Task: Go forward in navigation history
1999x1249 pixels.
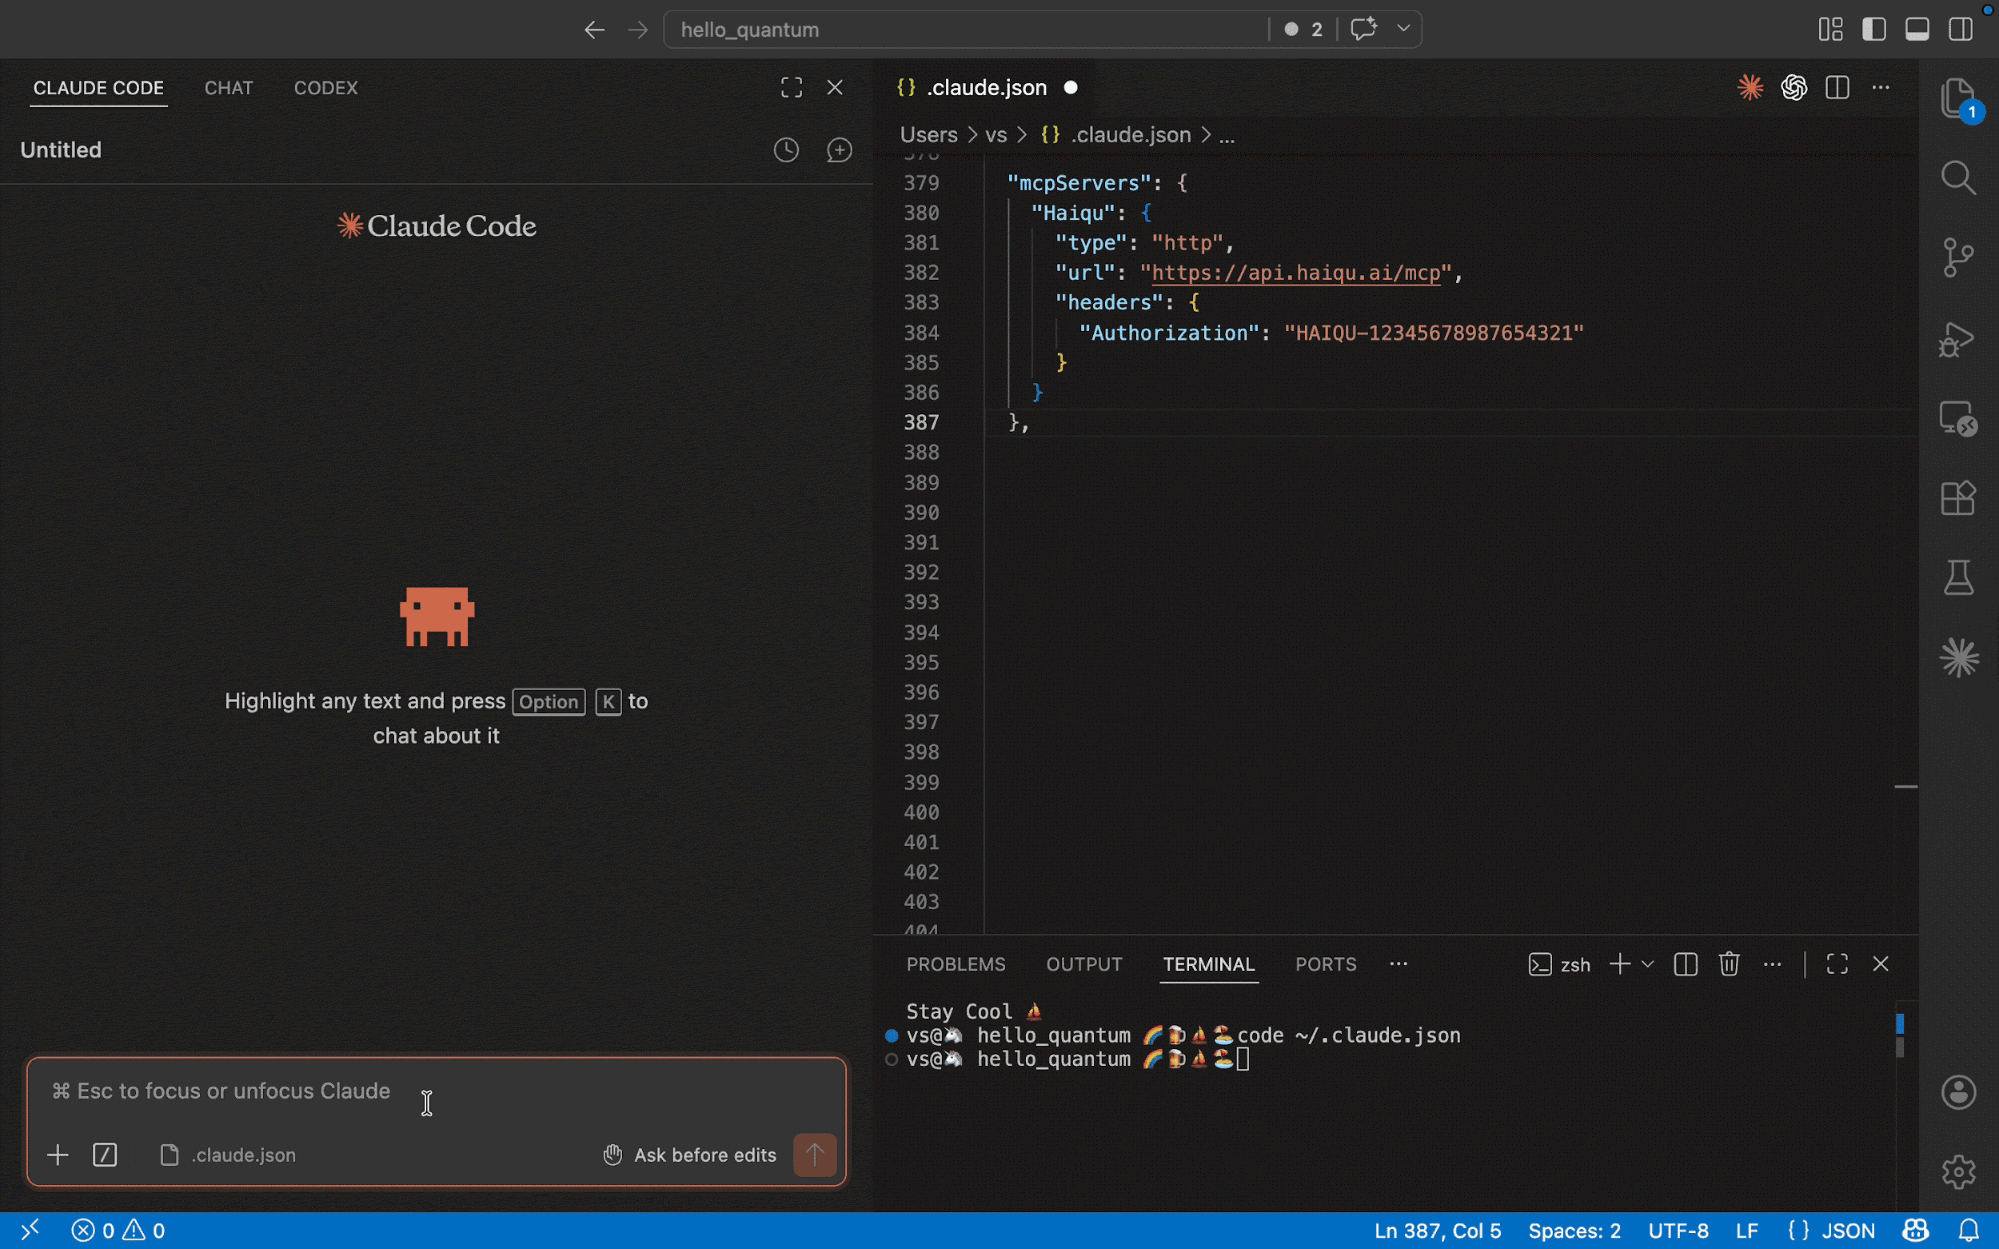Action: (x=638, y=30)
